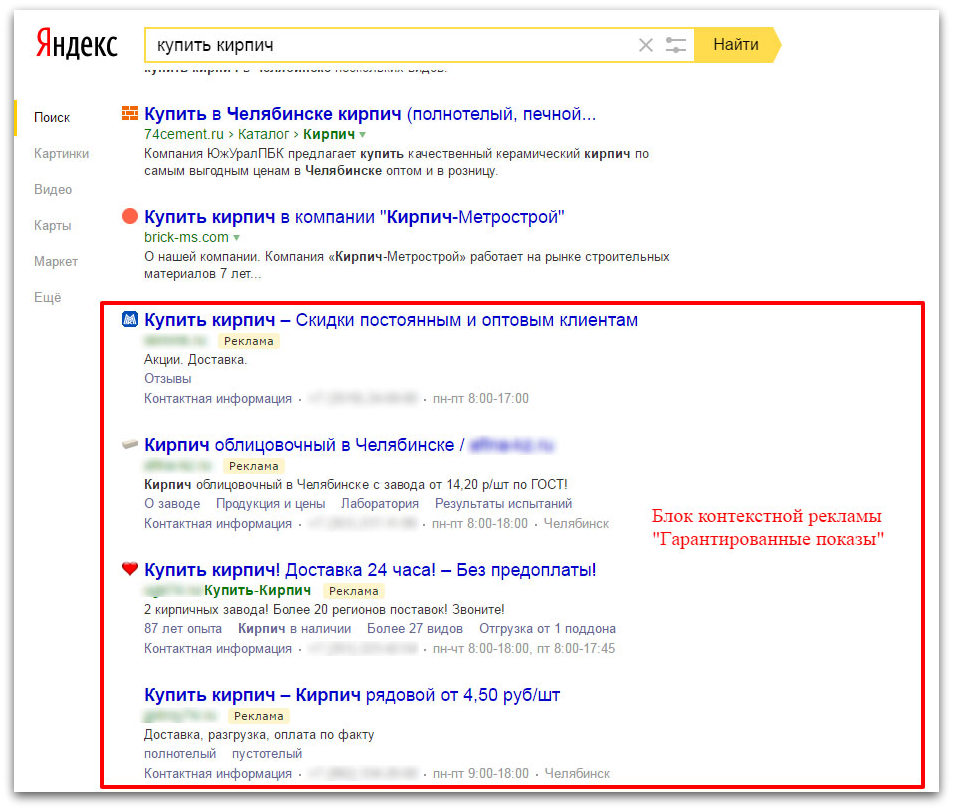Switch to the Маркет tab
Image resolution: width=953 pixels, height=810 pixels.
pos(56,261)
